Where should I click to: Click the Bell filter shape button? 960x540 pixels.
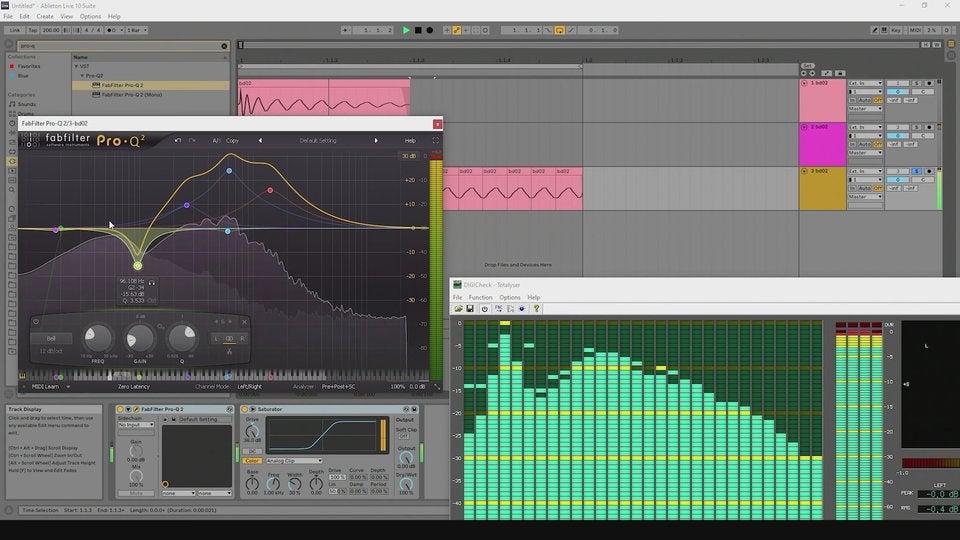[50, 338]
